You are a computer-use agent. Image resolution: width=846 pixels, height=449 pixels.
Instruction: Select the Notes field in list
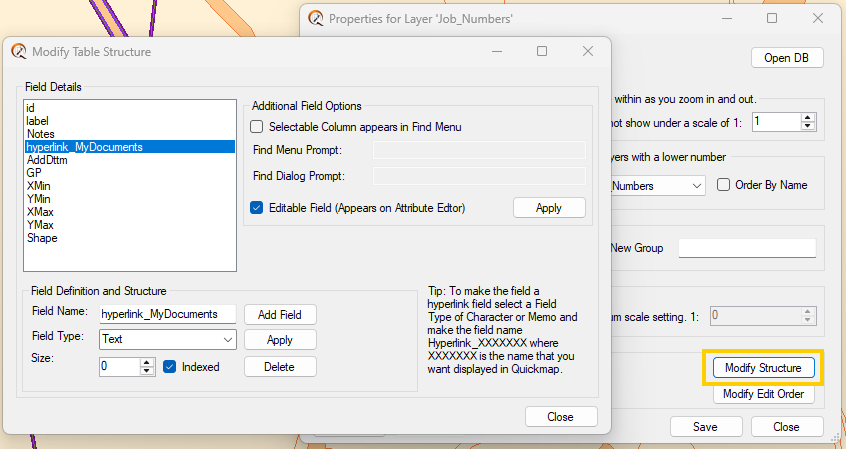pos(41,134)
